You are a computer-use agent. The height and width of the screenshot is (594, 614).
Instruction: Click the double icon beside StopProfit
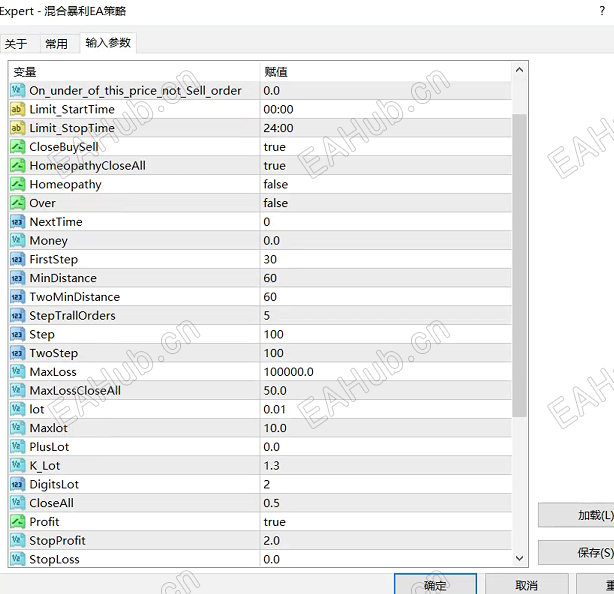click(17, 540)
